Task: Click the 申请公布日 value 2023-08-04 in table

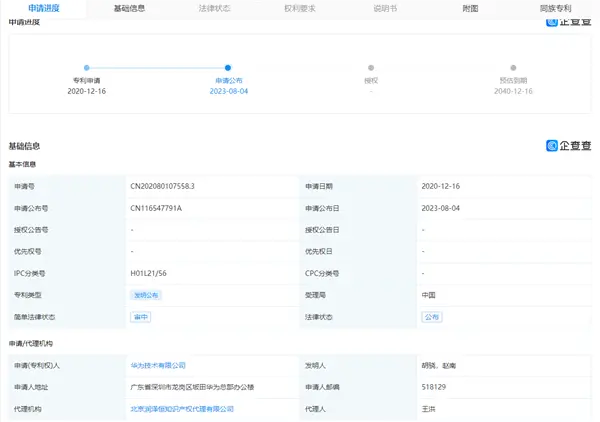Action: click(440, 208)
